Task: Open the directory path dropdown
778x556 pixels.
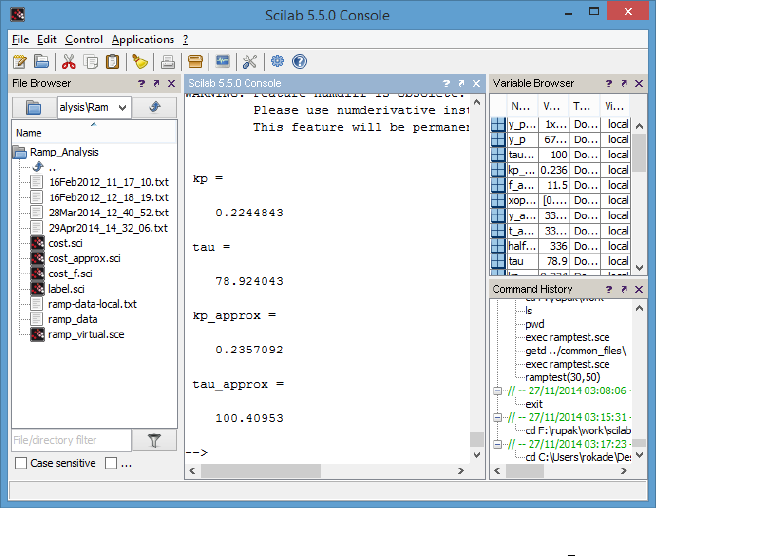Action: (123, 108)
